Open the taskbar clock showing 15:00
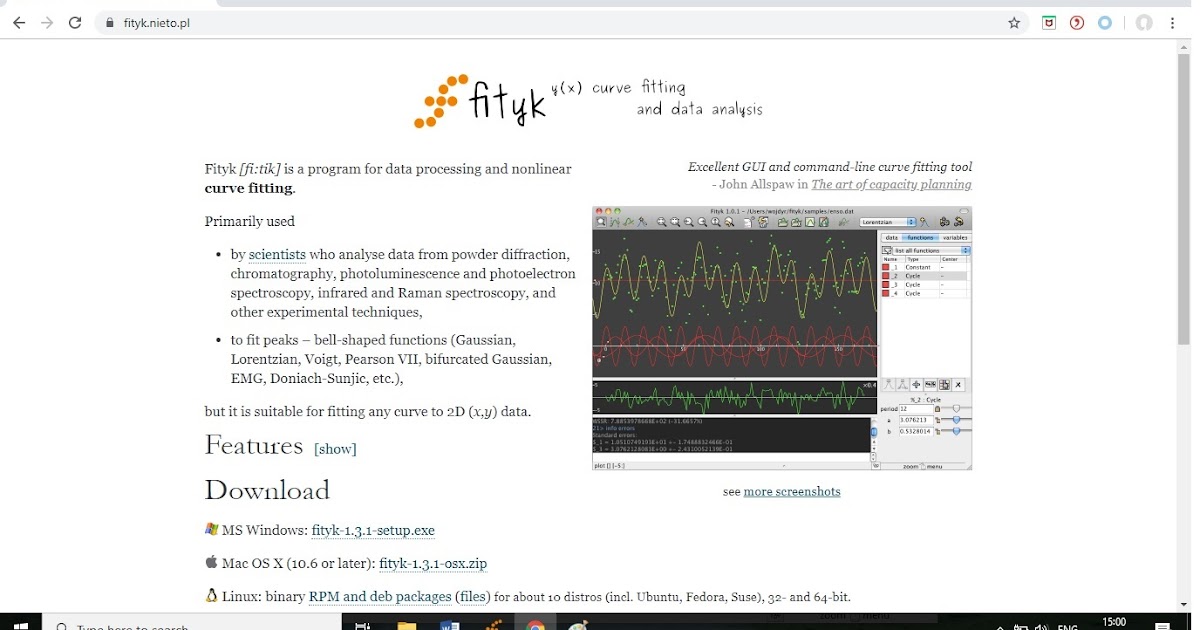The height and width of the screenshot is (630, 1200). coord(1113,623)
